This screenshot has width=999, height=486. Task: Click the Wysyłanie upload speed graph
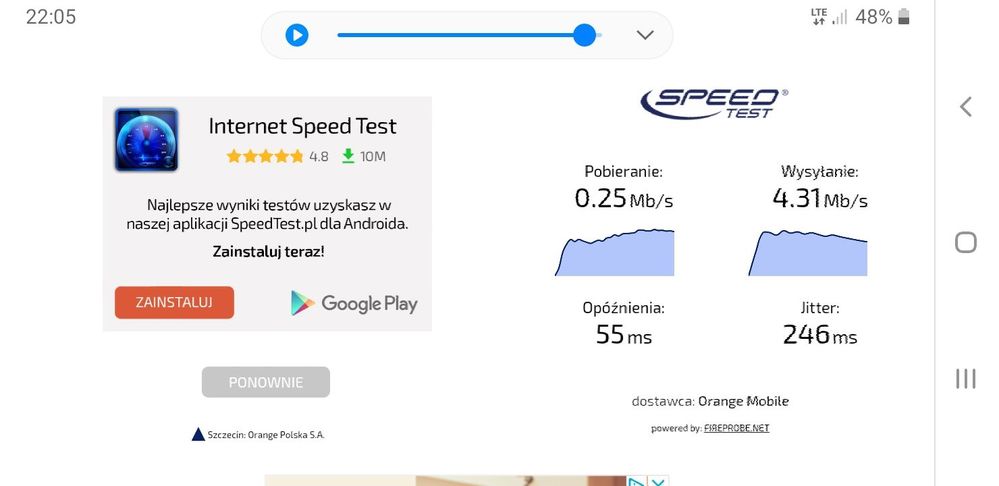(808, 253)
